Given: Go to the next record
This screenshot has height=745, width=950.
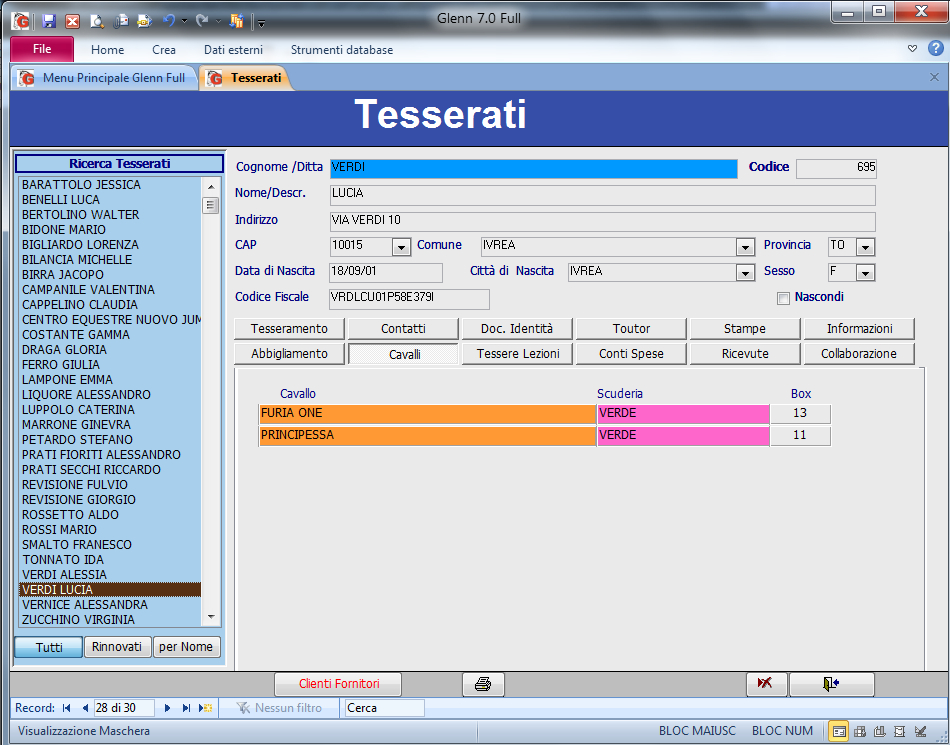Looking at the screenshot, I should [x=168, y=707].
